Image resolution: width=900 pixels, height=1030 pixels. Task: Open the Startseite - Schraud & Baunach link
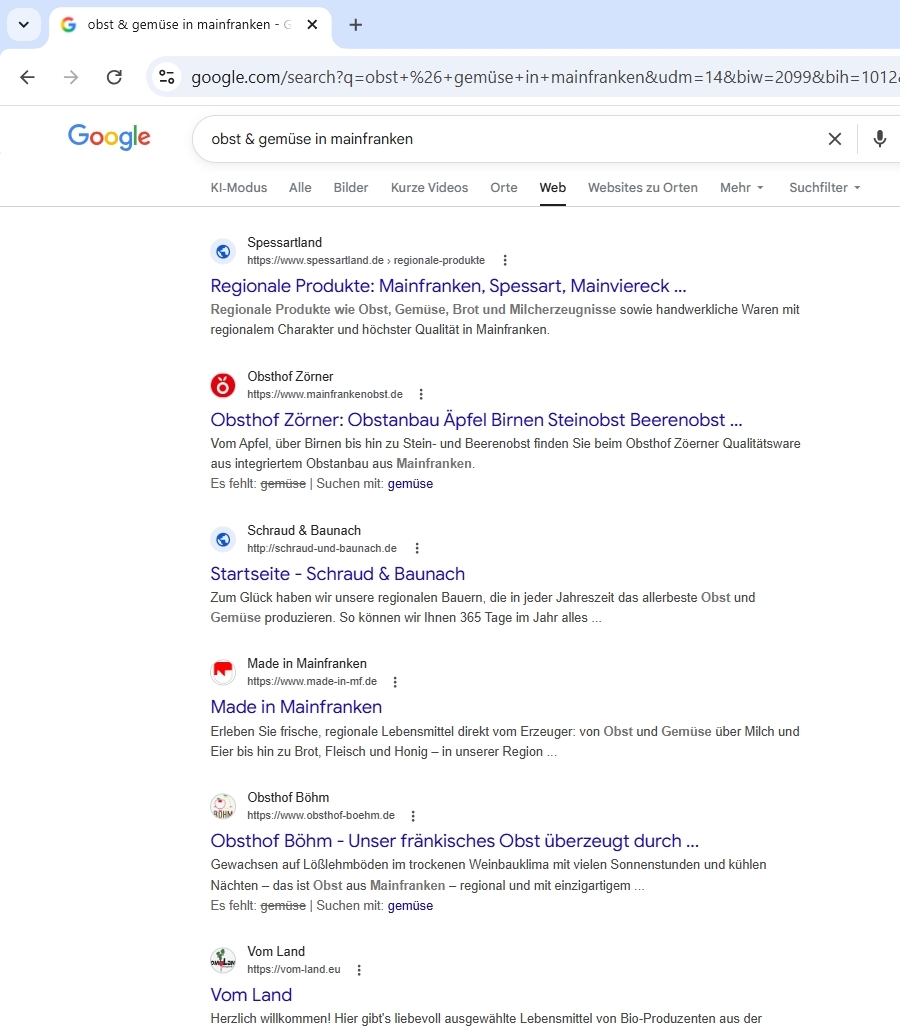click(337, 574)
